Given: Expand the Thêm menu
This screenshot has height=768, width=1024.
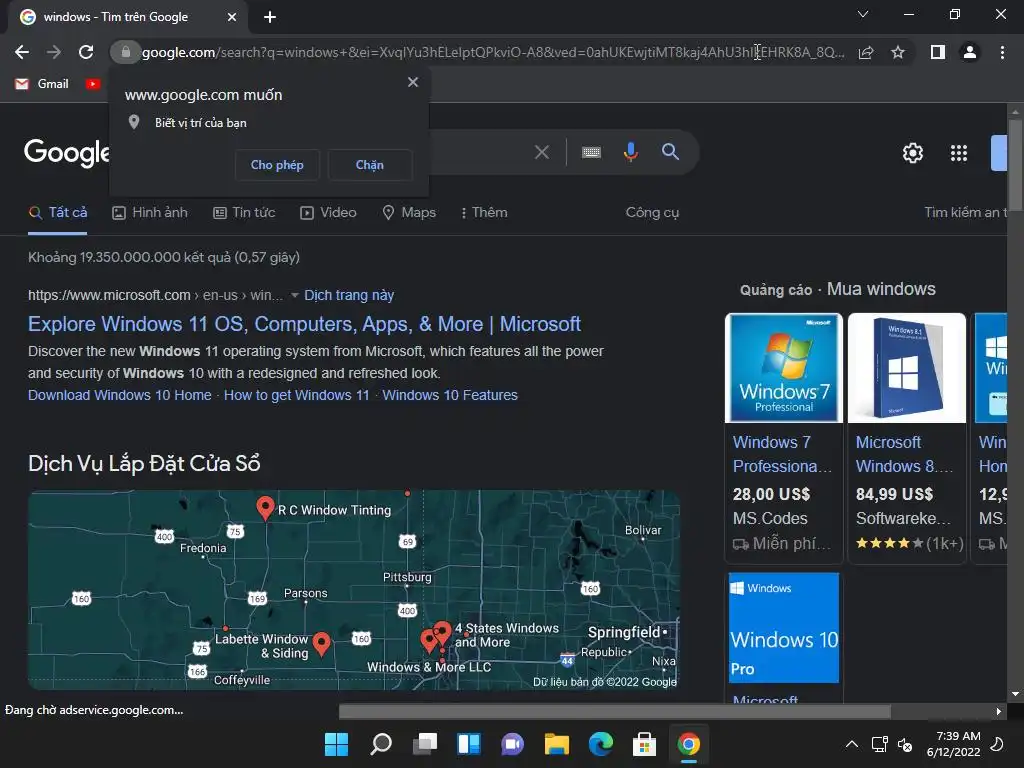Looking at the screenshot, I should [484, 213].
